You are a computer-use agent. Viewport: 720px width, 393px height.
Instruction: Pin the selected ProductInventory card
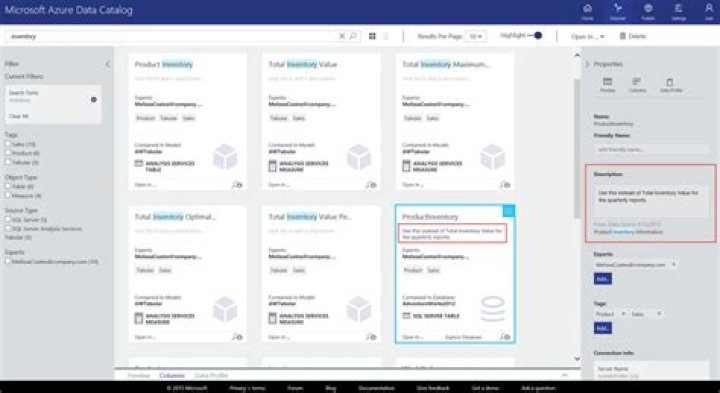tap(505, 337)
